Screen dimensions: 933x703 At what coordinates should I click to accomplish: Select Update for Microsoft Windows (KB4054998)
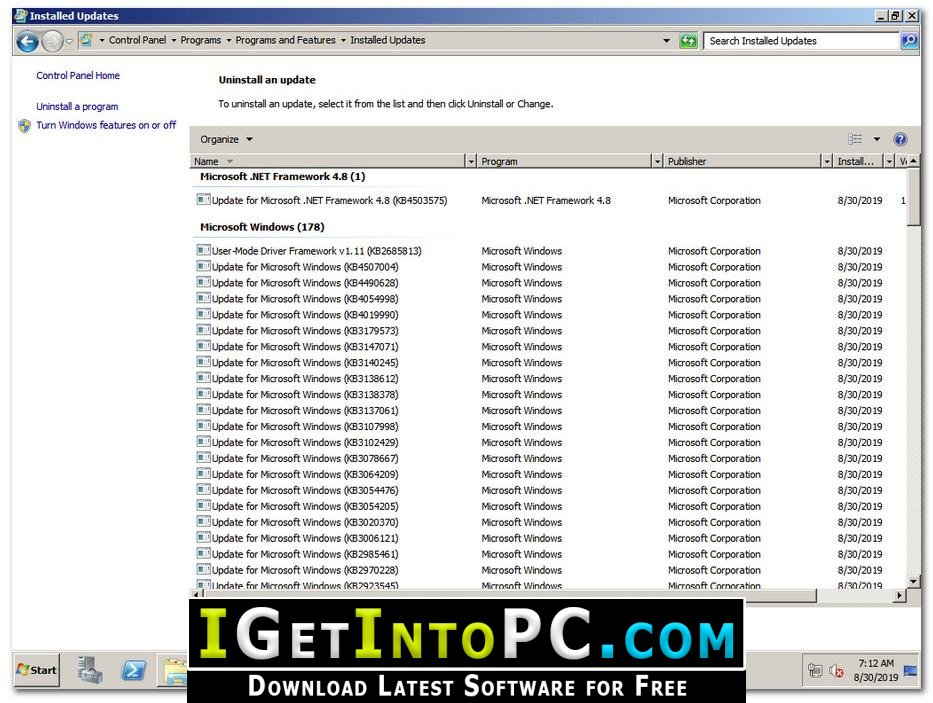(x=305, y=299)
